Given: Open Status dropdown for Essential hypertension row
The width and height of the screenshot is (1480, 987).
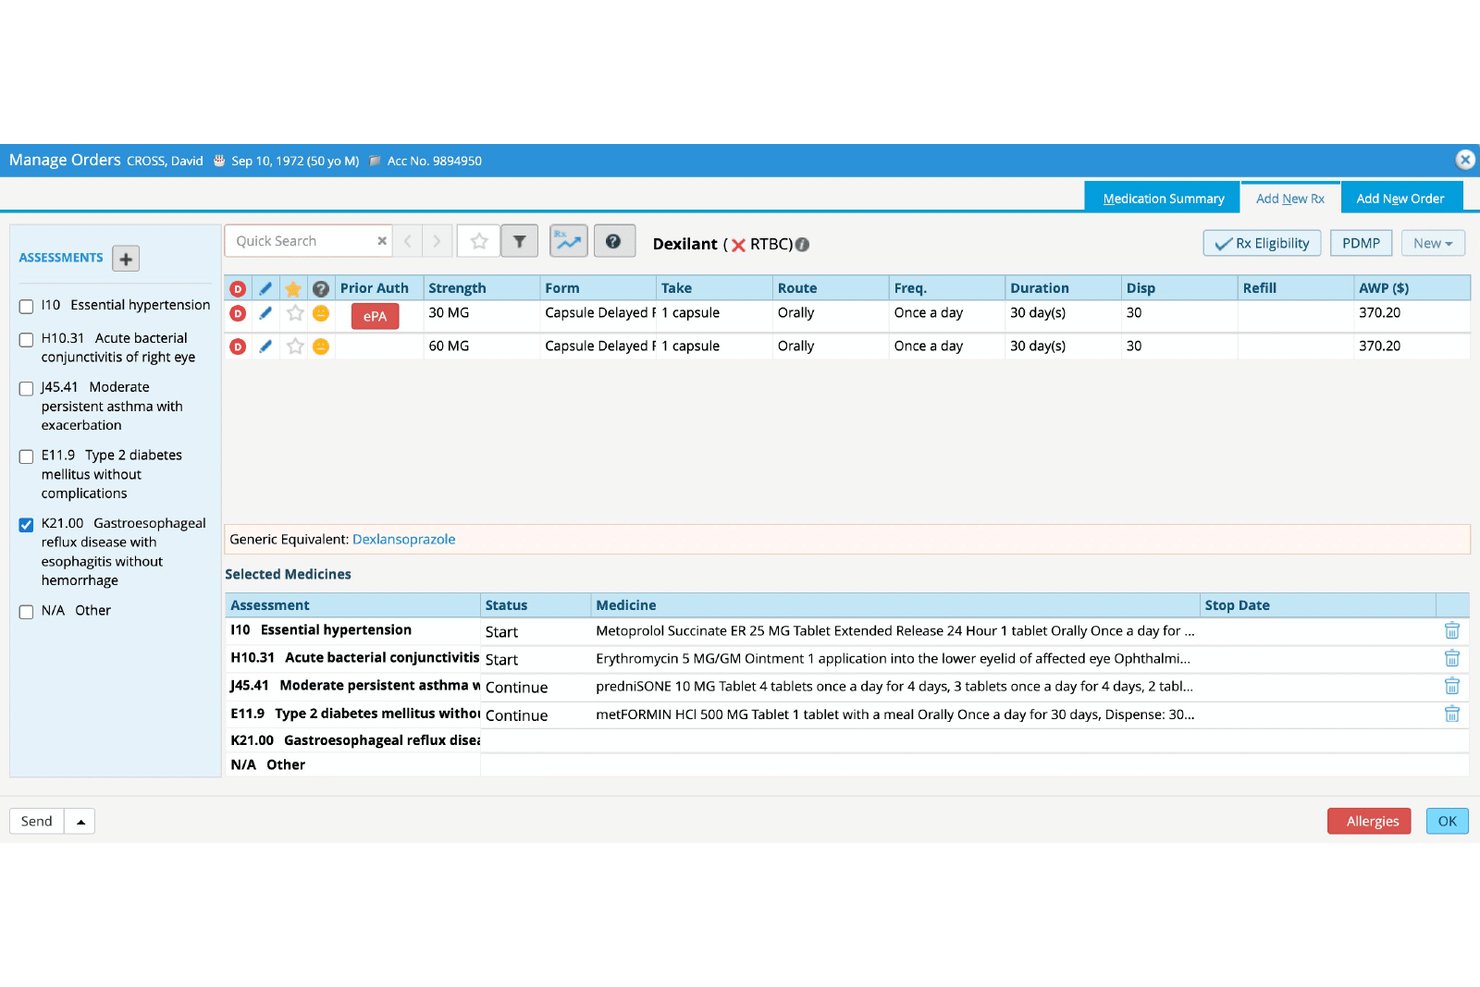Looking at the screenshot, I should 535,631.
